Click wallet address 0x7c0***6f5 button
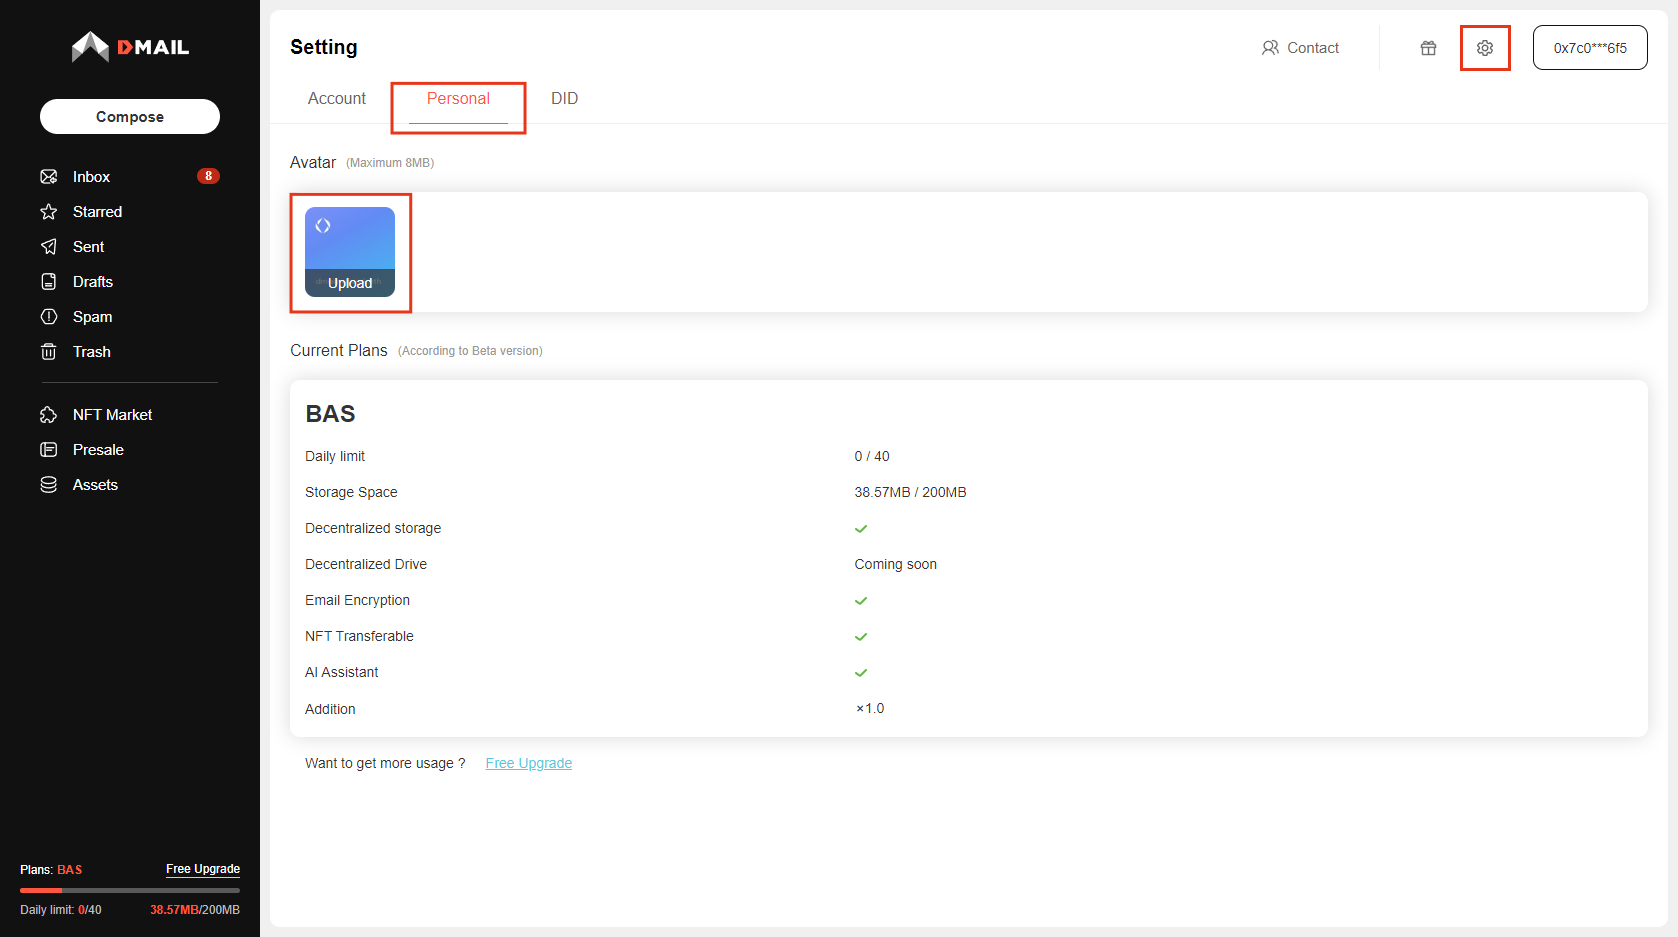This screenshot has width=1678, height=937. [x=1590, y=48]
